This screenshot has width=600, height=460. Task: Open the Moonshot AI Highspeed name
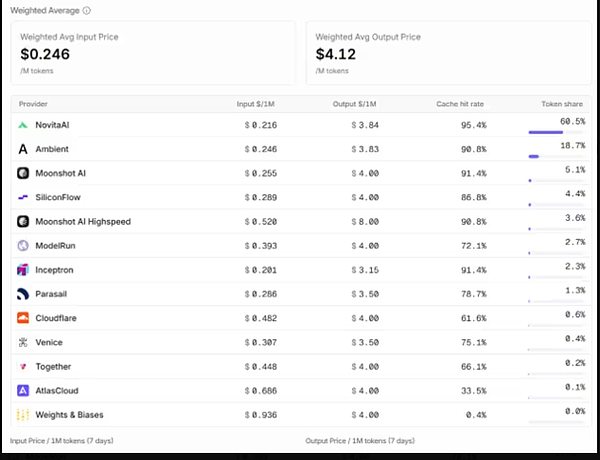(x=83, y=221)
